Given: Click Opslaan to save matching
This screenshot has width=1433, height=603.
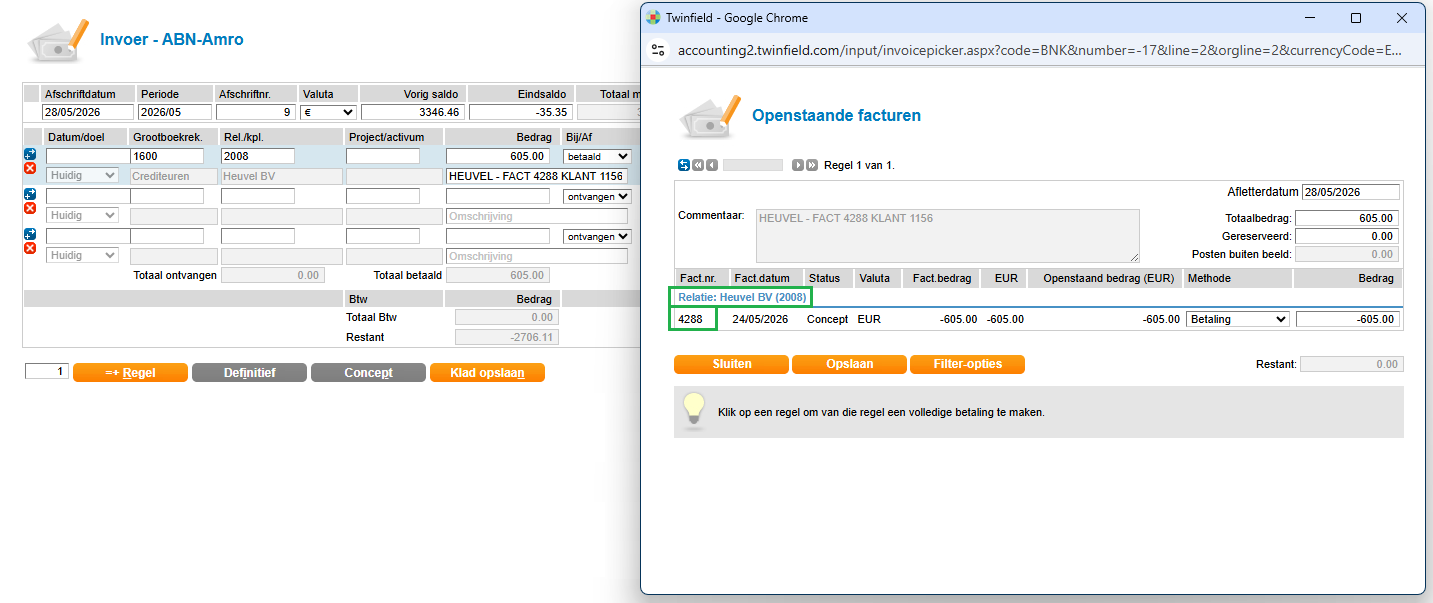Looking at the screenshot, I should click(849, 364).
